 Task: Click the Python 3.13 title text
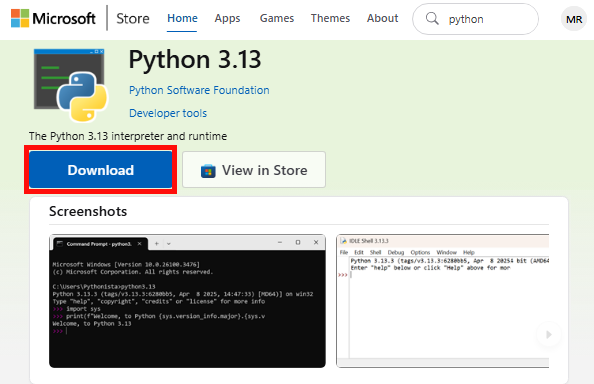(x=195, y=59)
